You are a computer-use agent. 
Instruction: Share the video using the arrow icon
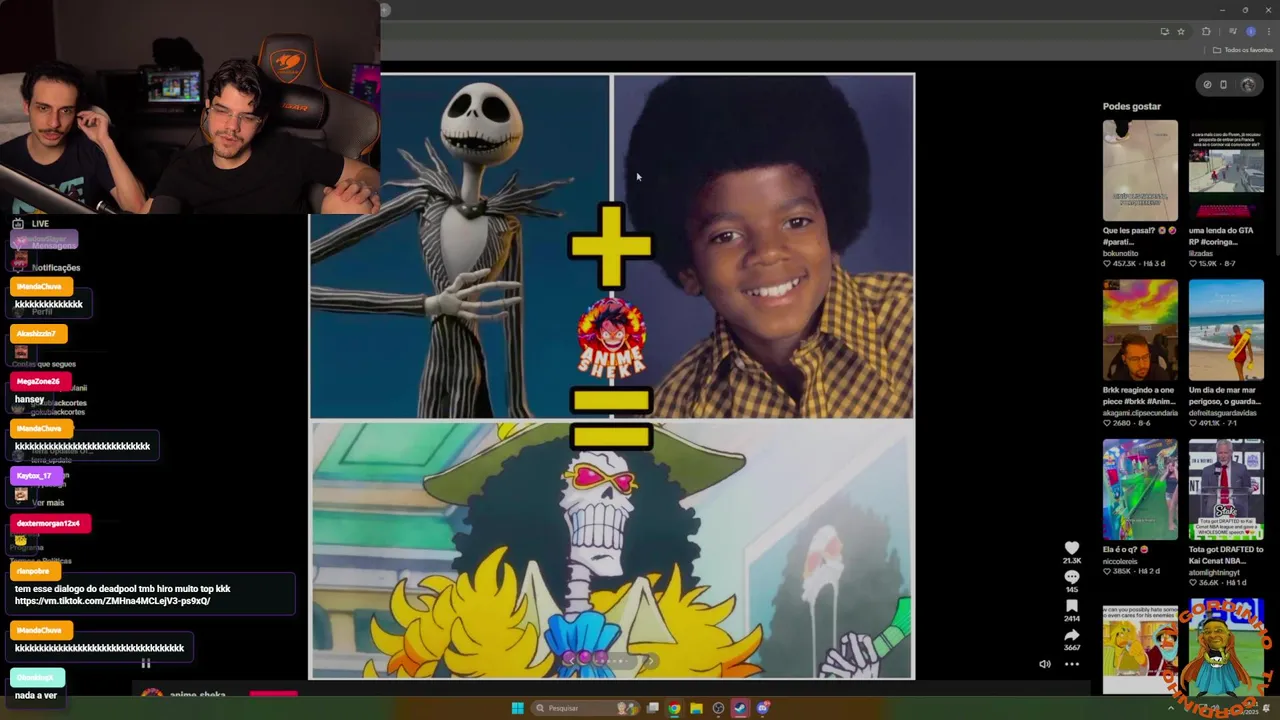click(x=1072, y=635)
